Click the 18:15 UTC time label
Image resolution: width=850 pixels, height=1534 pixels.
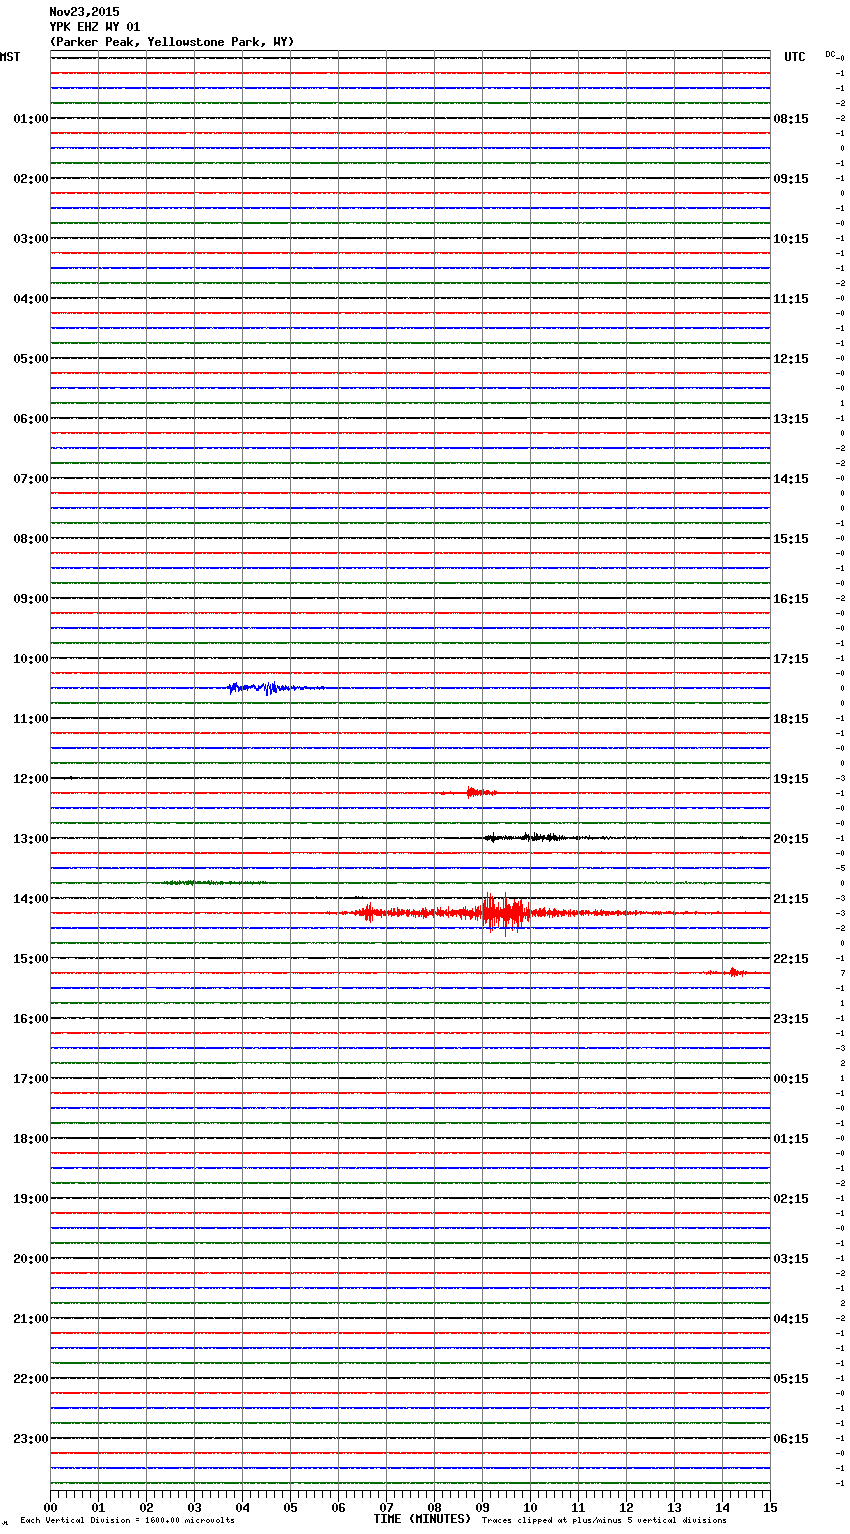coord(791,719)
